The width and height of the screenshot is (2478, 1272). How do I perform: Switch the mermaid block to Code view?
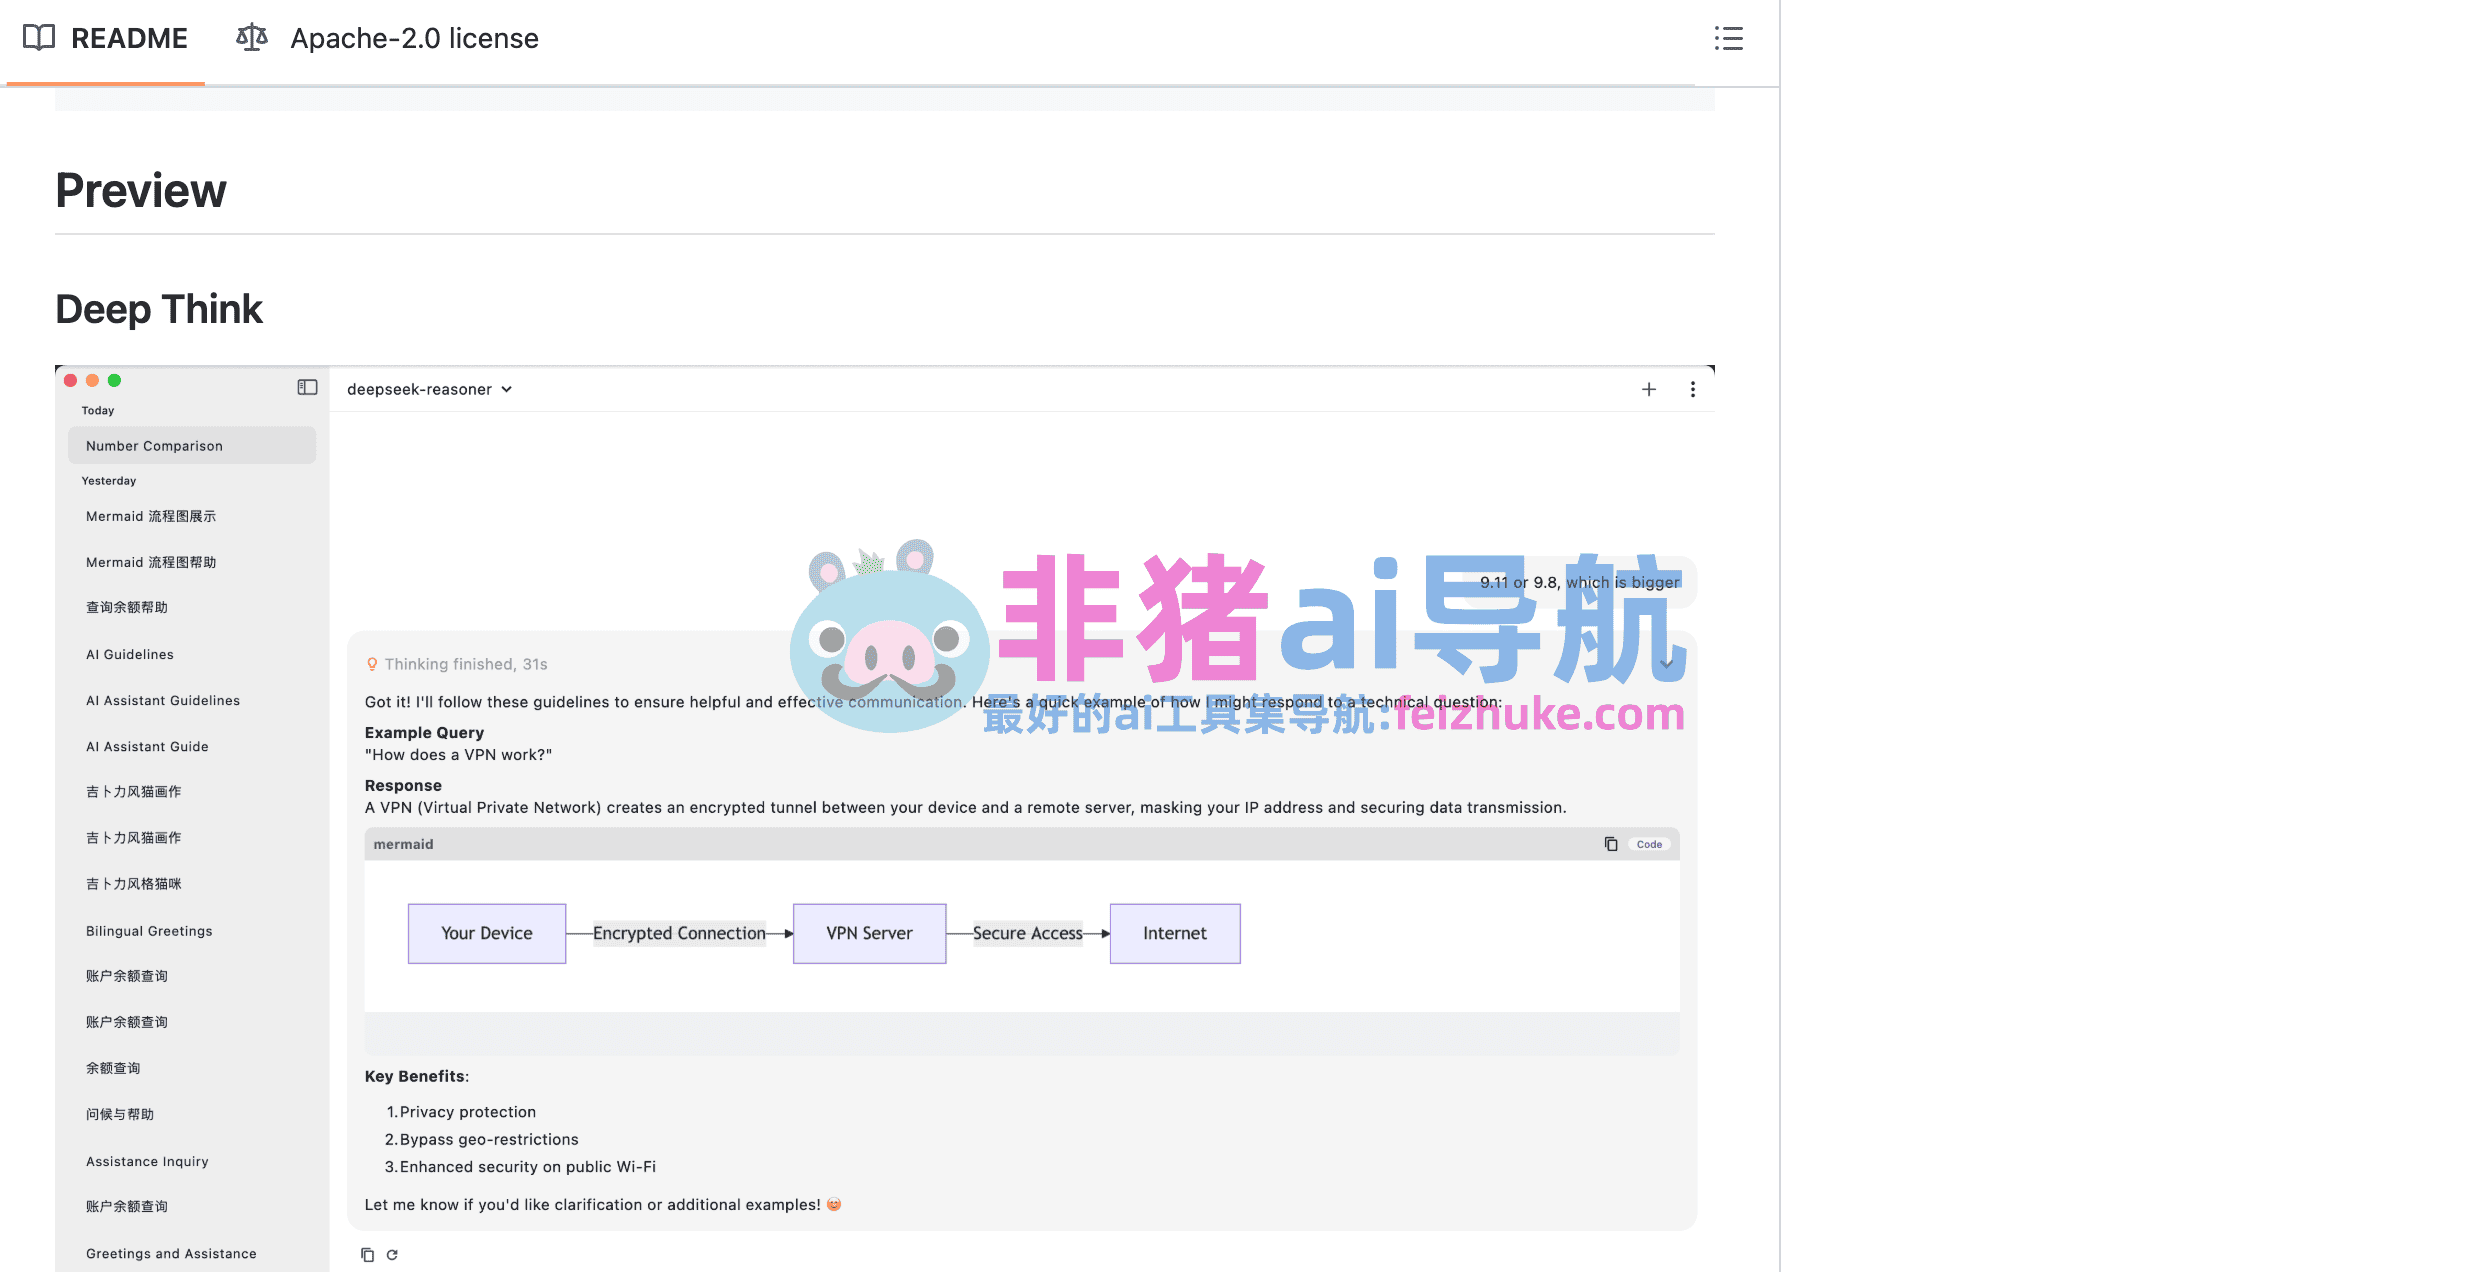(1648, 843)
